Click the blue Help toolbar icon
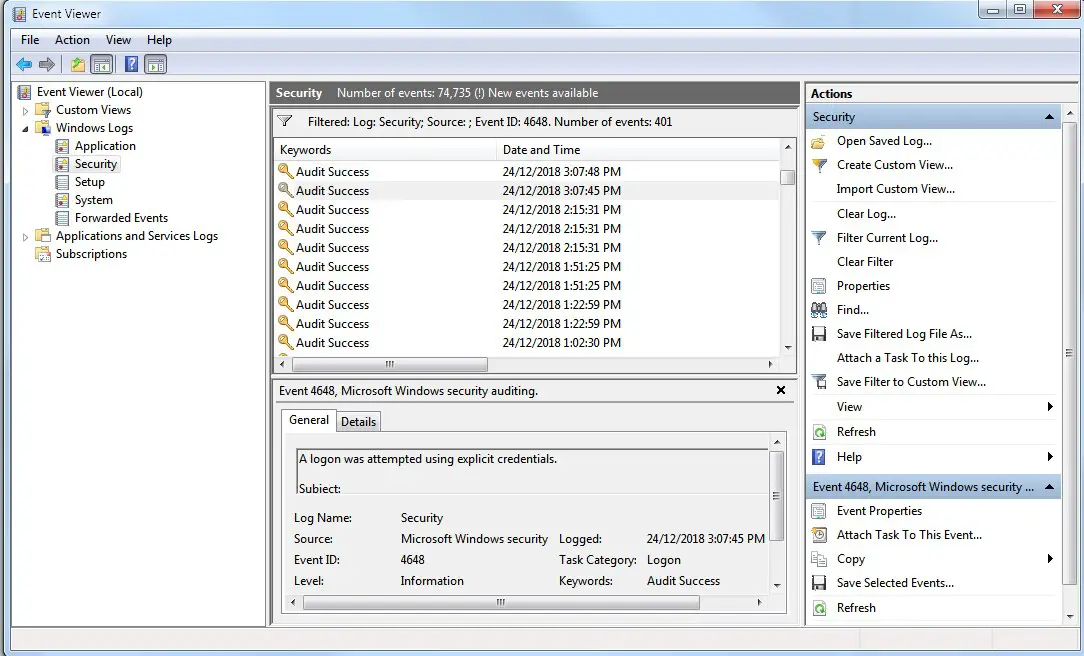 [x=131, y=65]
